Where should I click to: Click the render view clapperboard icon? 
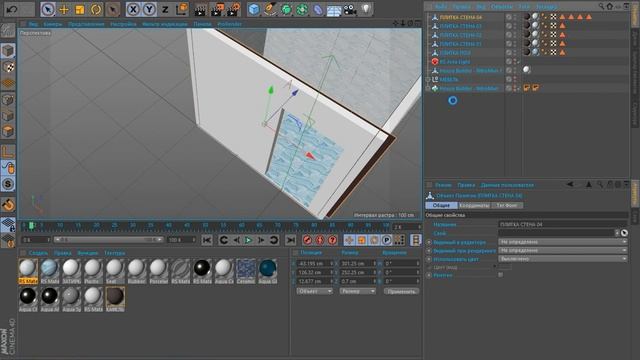pos(200,9)
